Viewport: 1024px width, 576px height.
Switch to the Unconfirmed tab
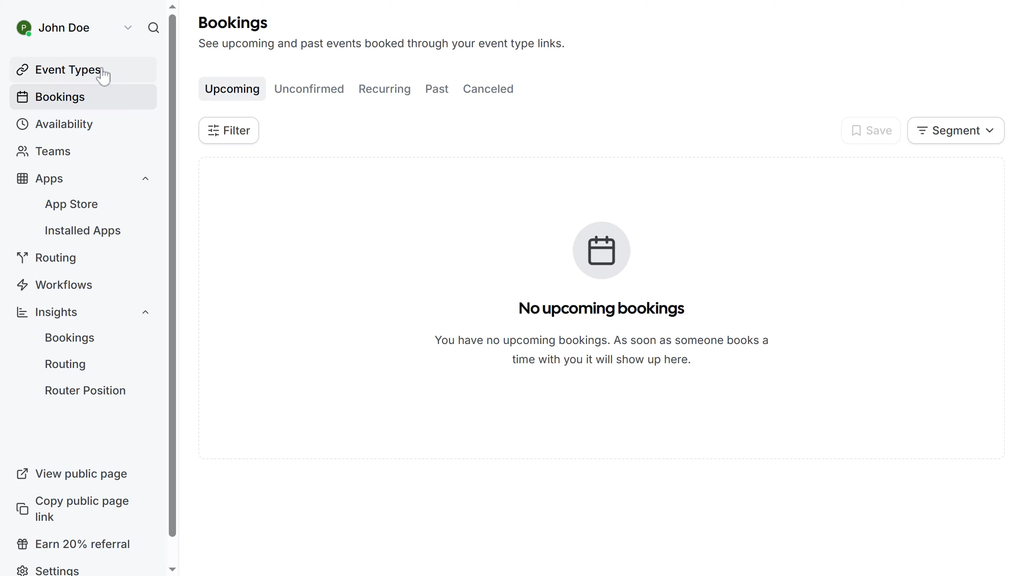click(x=309, y=89)
